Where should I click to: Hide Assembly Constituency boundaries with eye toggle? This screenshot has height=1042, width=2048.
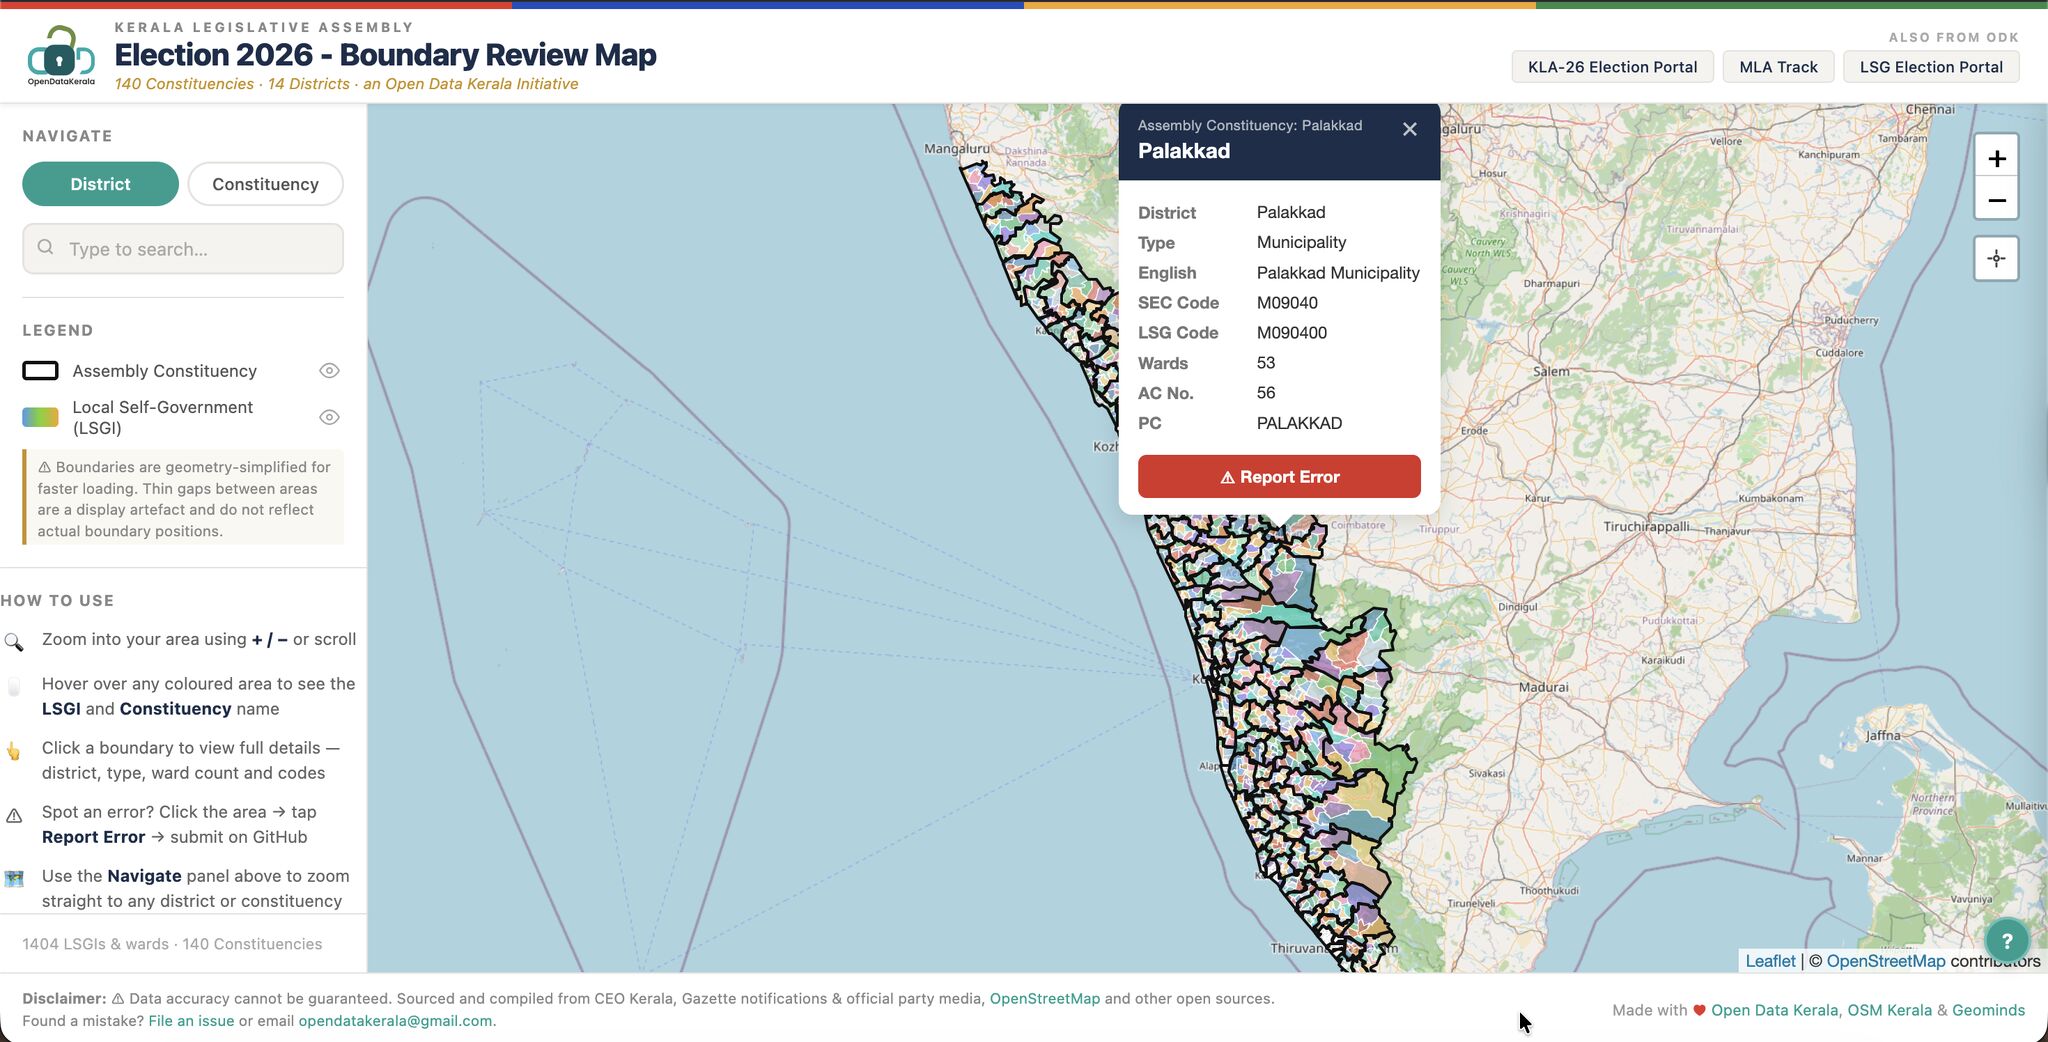[x=329, y=370]
